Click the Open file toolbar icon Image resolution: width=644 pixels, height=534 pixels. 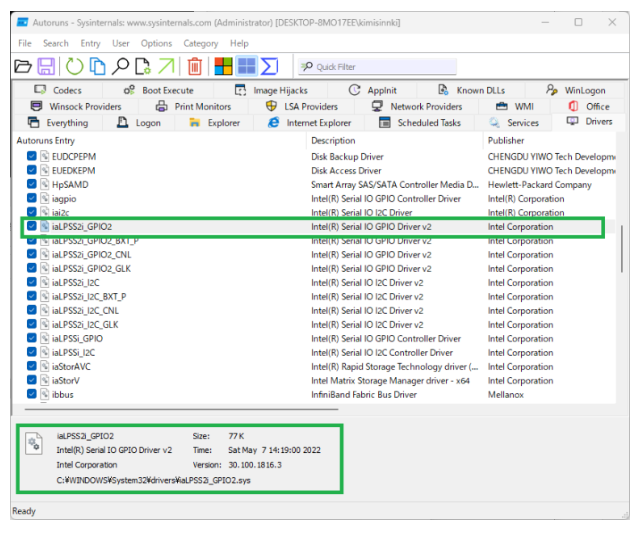coord(23,66)
